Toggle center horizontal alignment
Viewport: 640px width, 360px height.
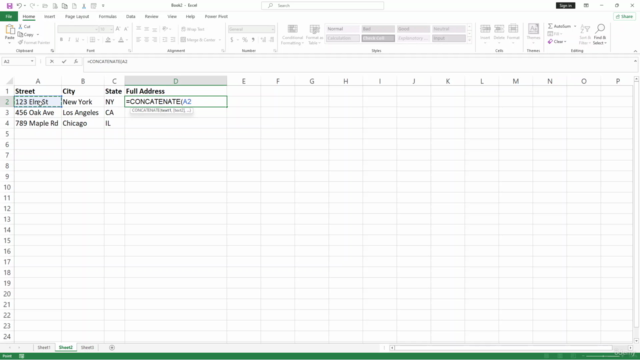click(x=147, y=40)
